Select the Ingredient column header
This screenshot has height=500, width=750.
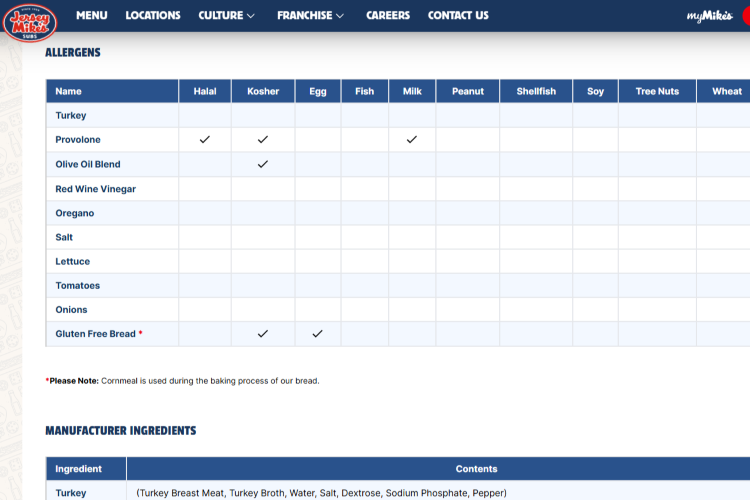86,469
